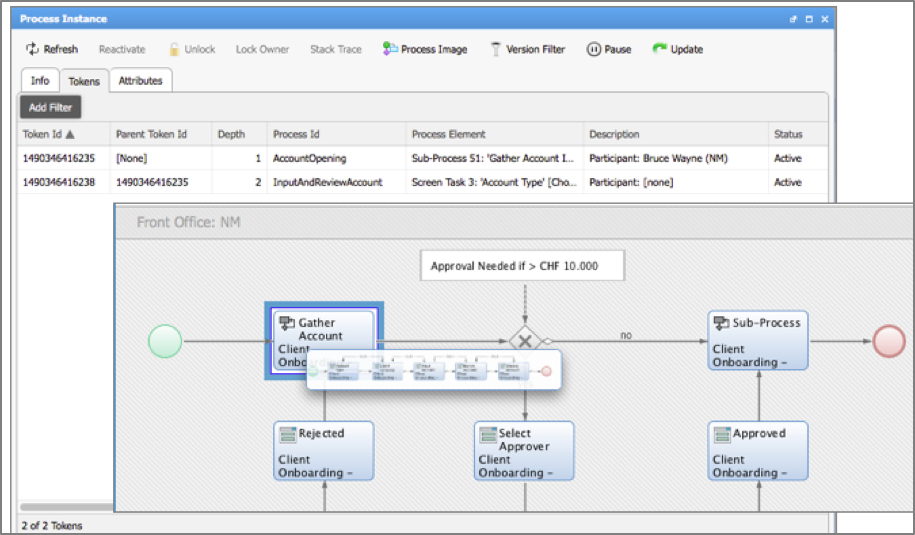This screenshot has height=535, width=915.
Task: Click the sub-process preview thumbnail popup
Action: (432, 370)
